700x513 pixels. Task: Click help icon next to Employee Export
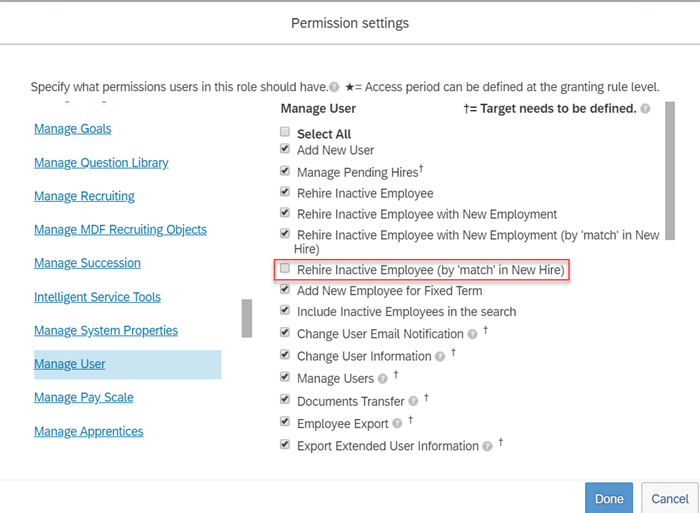pyautogui.click(x=397, y=424)
